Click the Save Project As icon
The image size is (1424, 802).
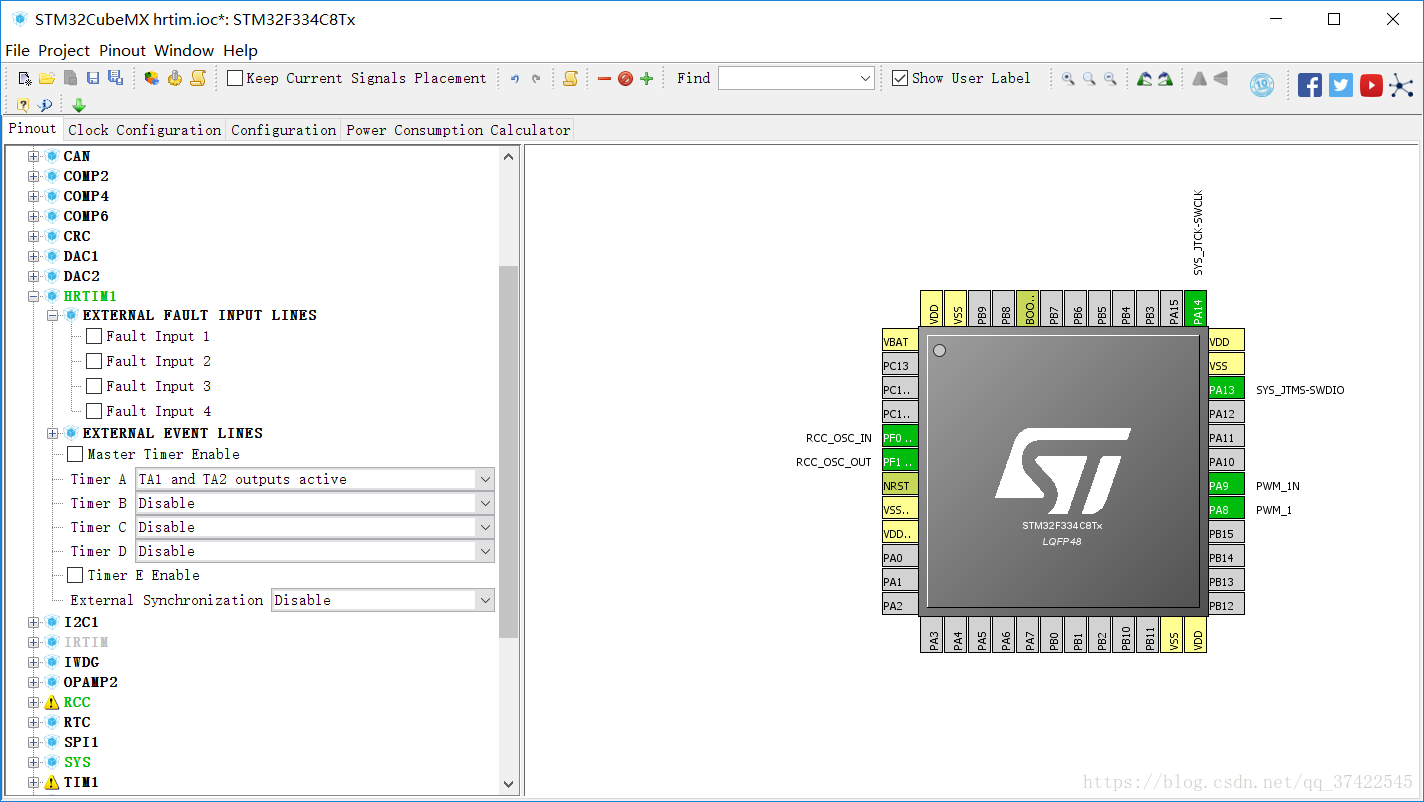[x=115, y=78]
